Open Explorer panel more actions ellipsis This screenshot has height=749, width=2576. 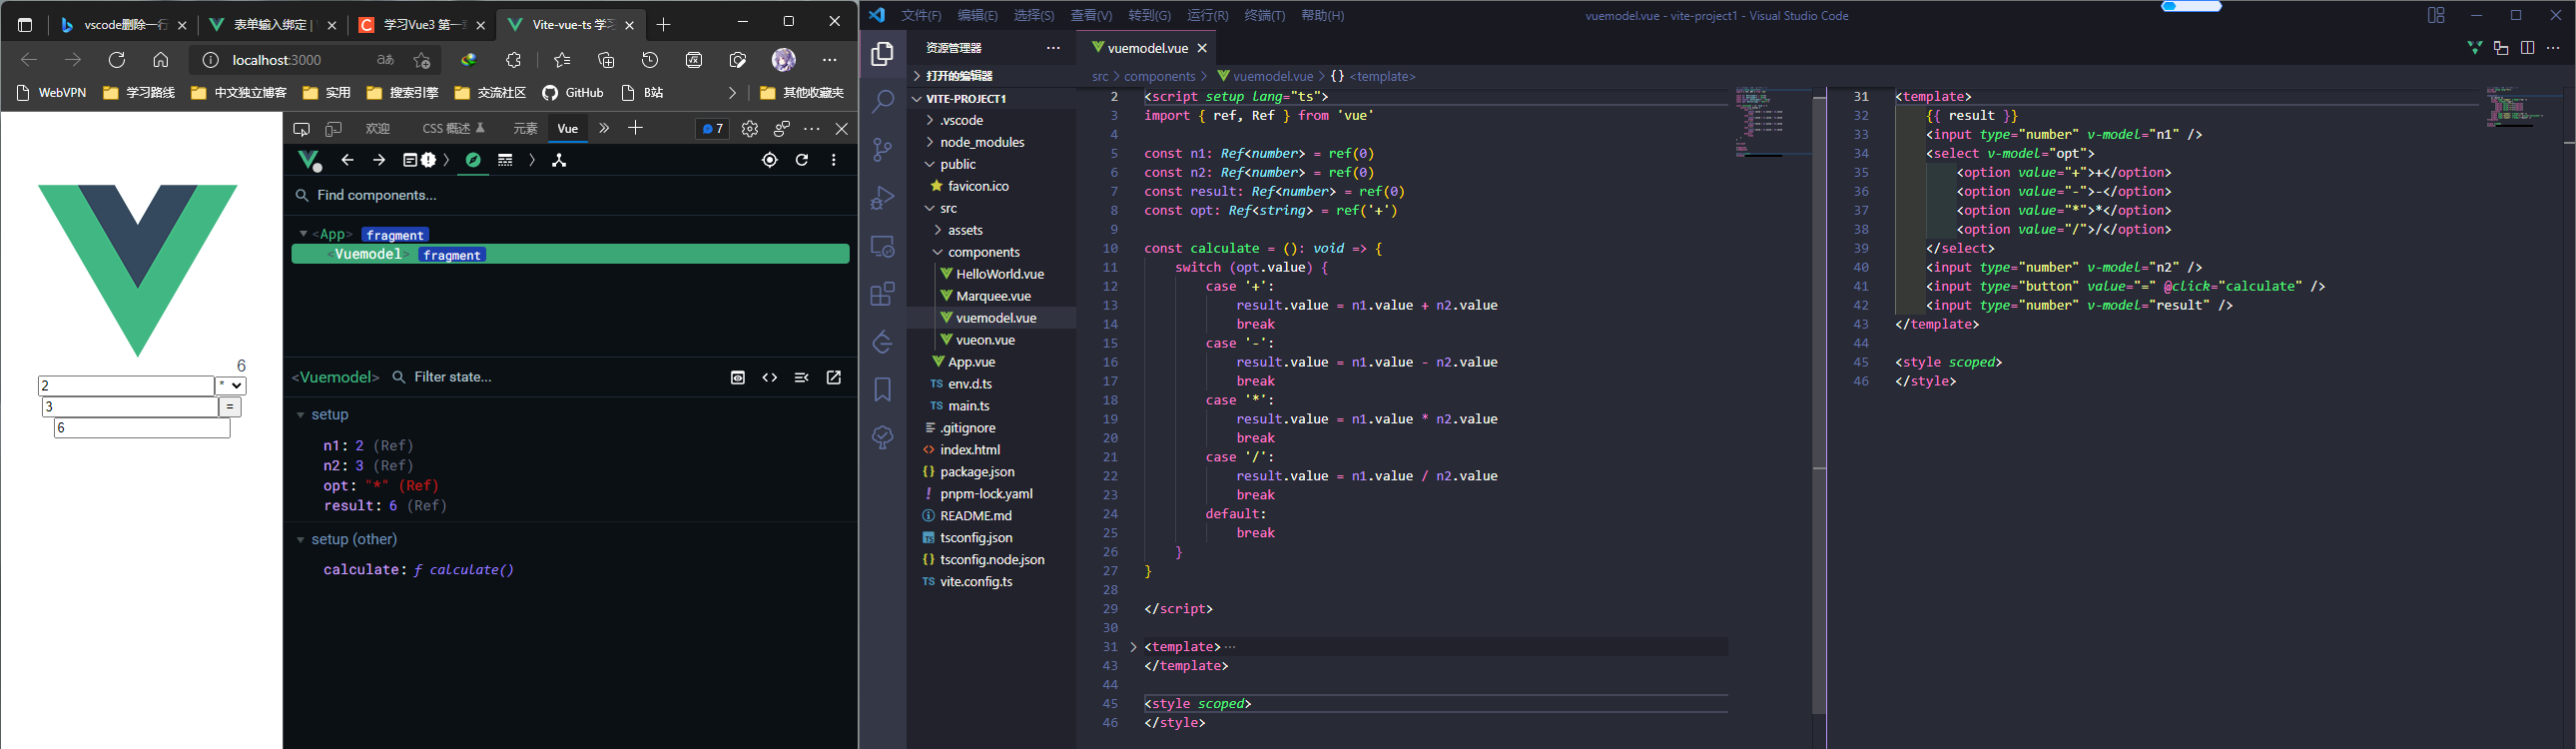pyautogui.click(x=1053, y=48)
